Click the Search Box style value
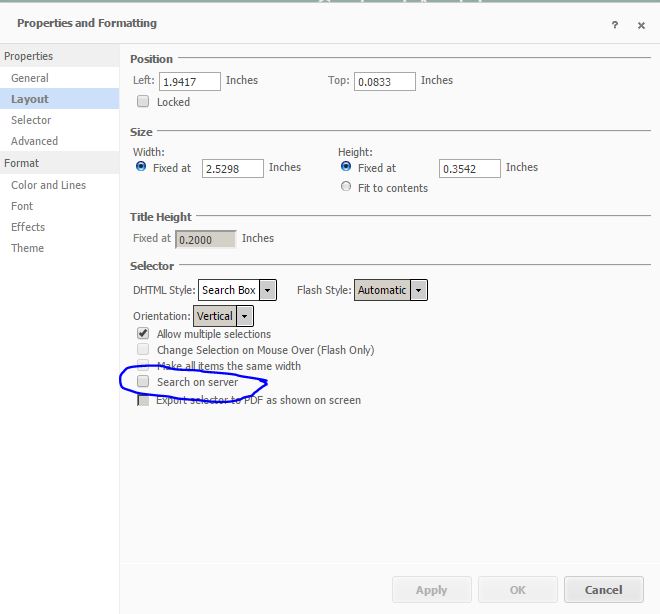The height and width of the screenshot is (614, 660). click(x=229, y=290)
